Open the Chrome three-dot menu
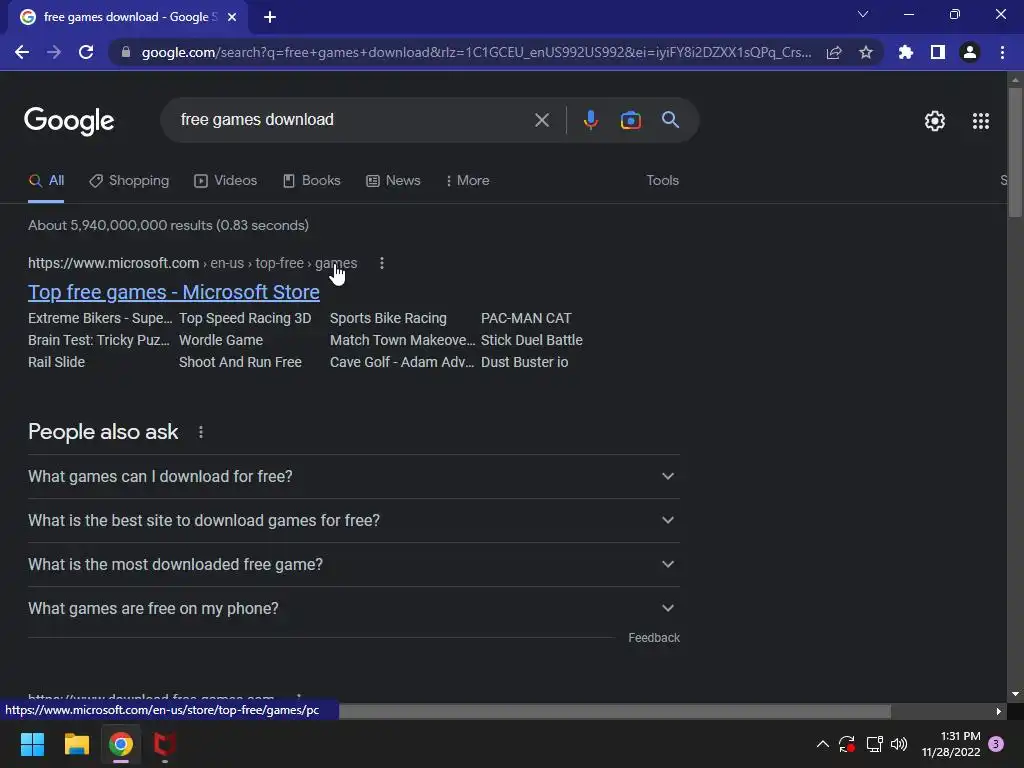This screenshot has height=768, width=1024. (1002, 52)
